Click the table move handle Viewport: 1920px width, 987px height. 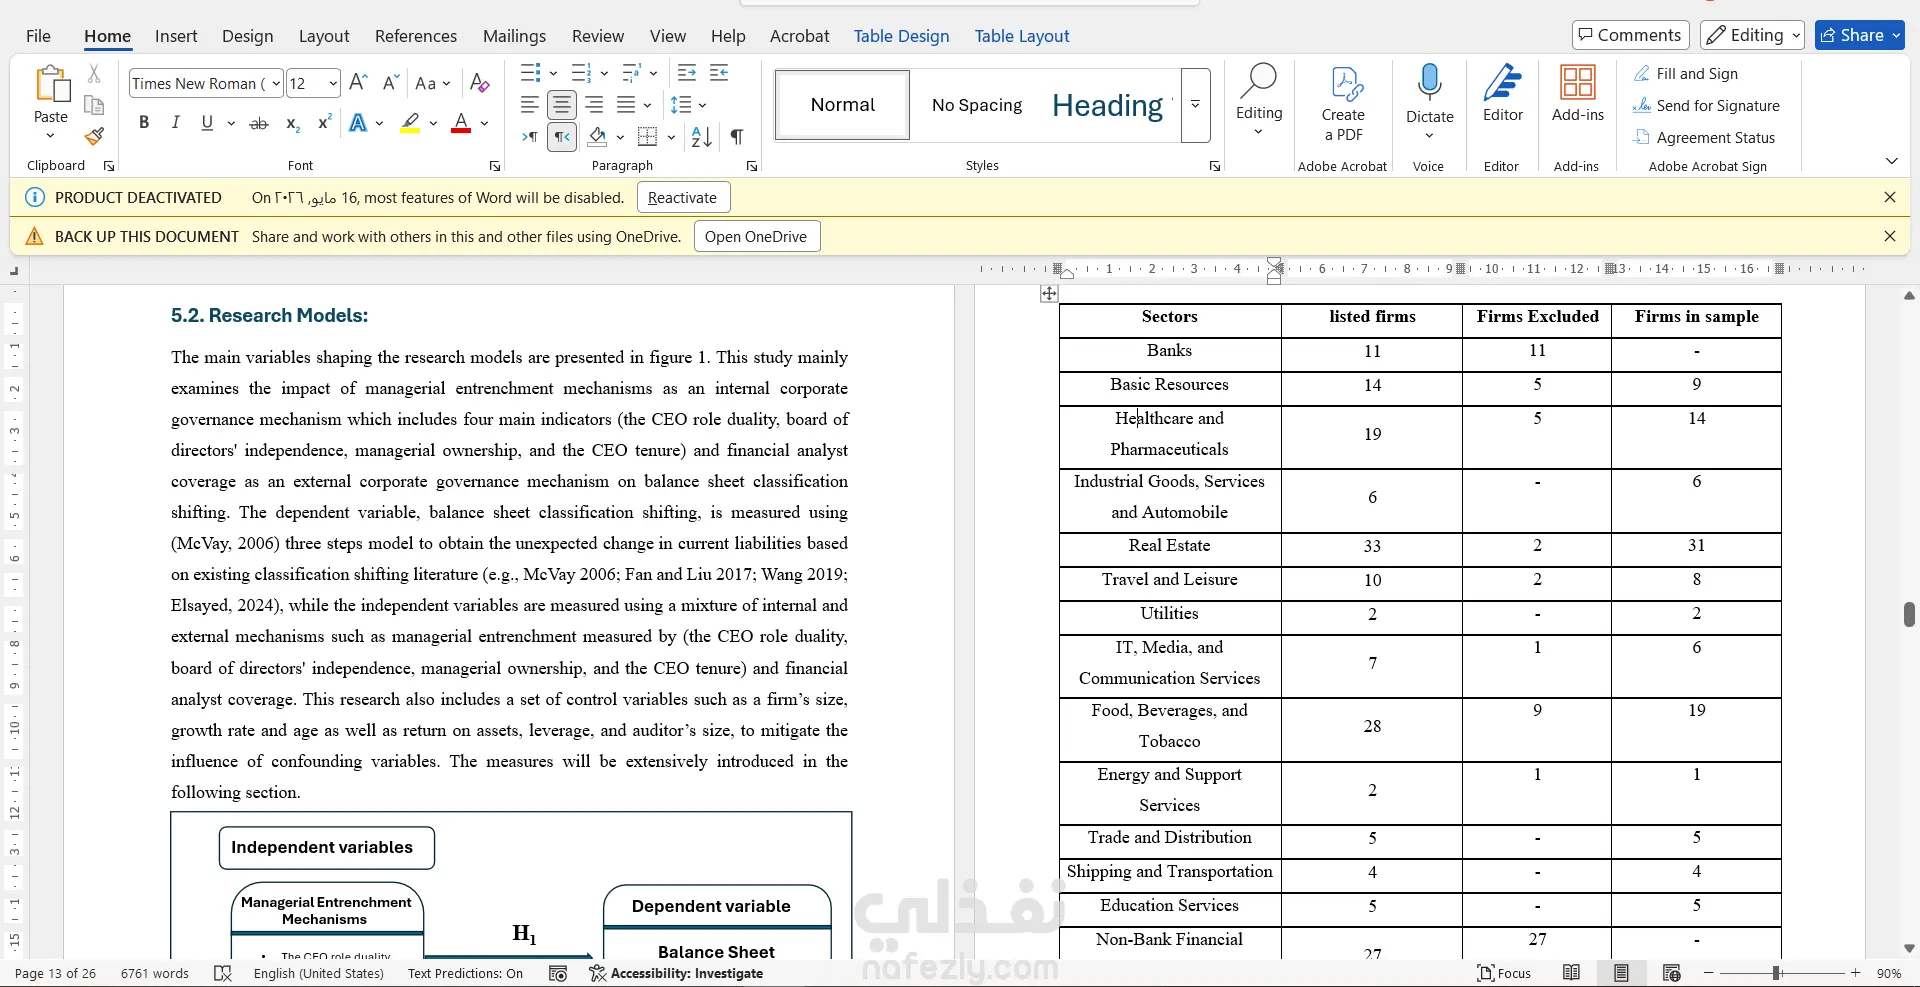1048,293
